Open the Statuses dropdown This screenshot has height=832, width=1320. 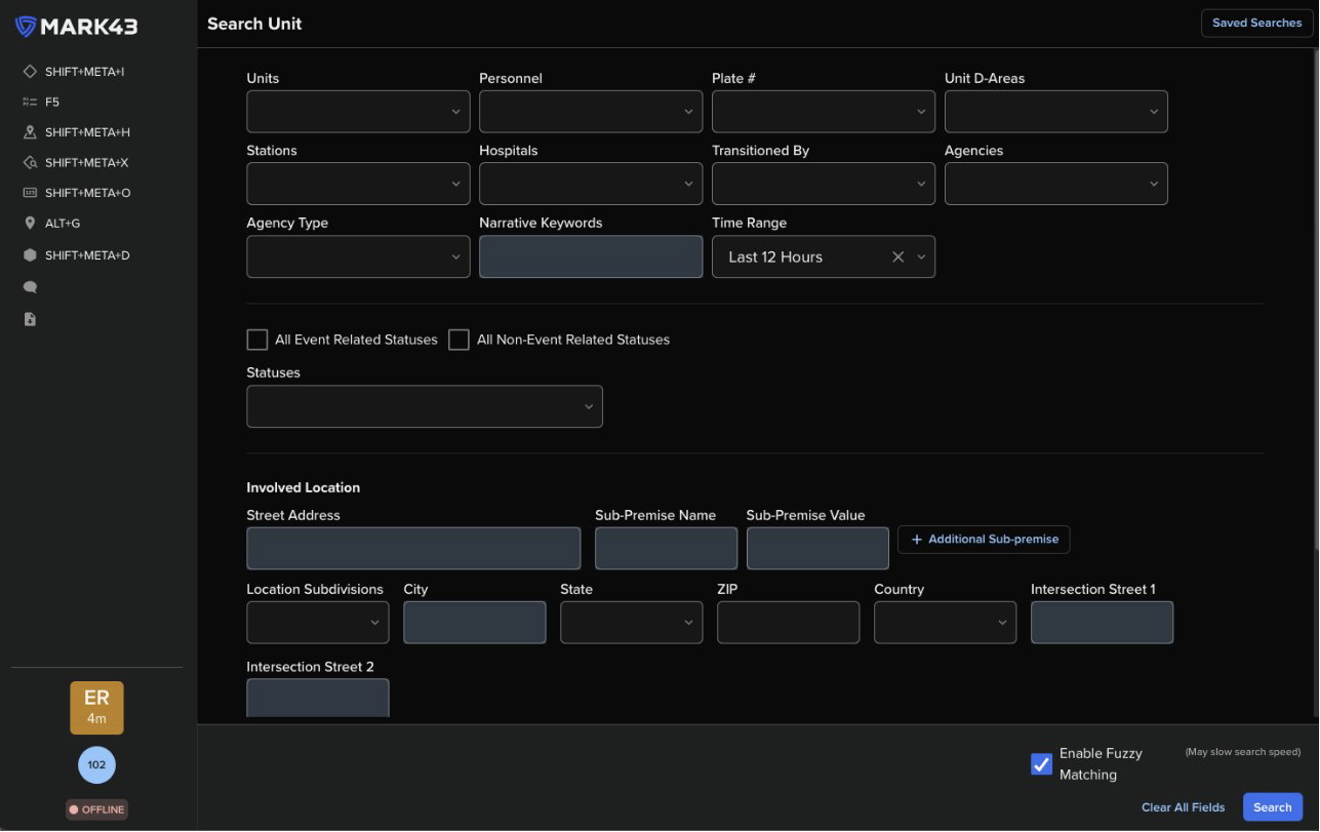pyautogui.click(x=424, y=406)
